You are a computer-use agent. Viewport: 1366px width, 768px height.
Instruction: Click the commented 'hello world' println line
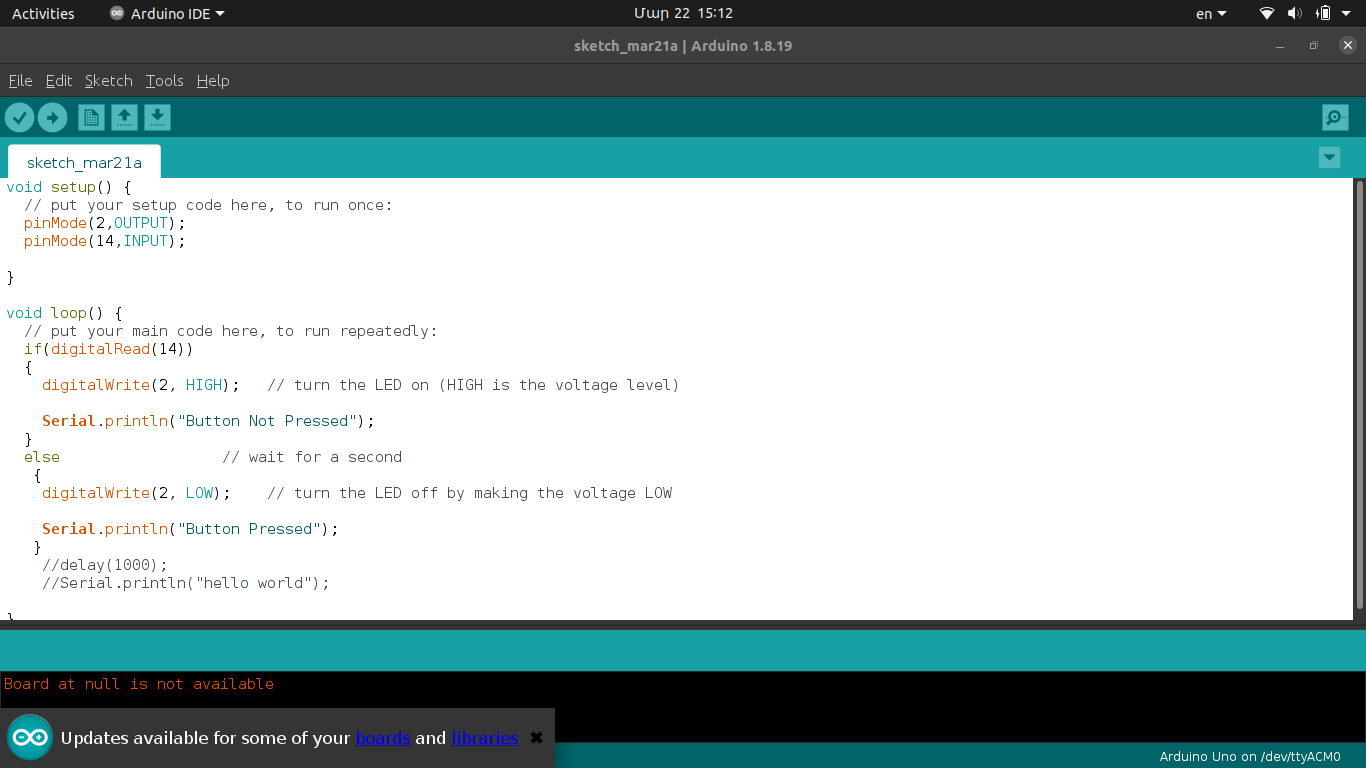pos(186,583)
